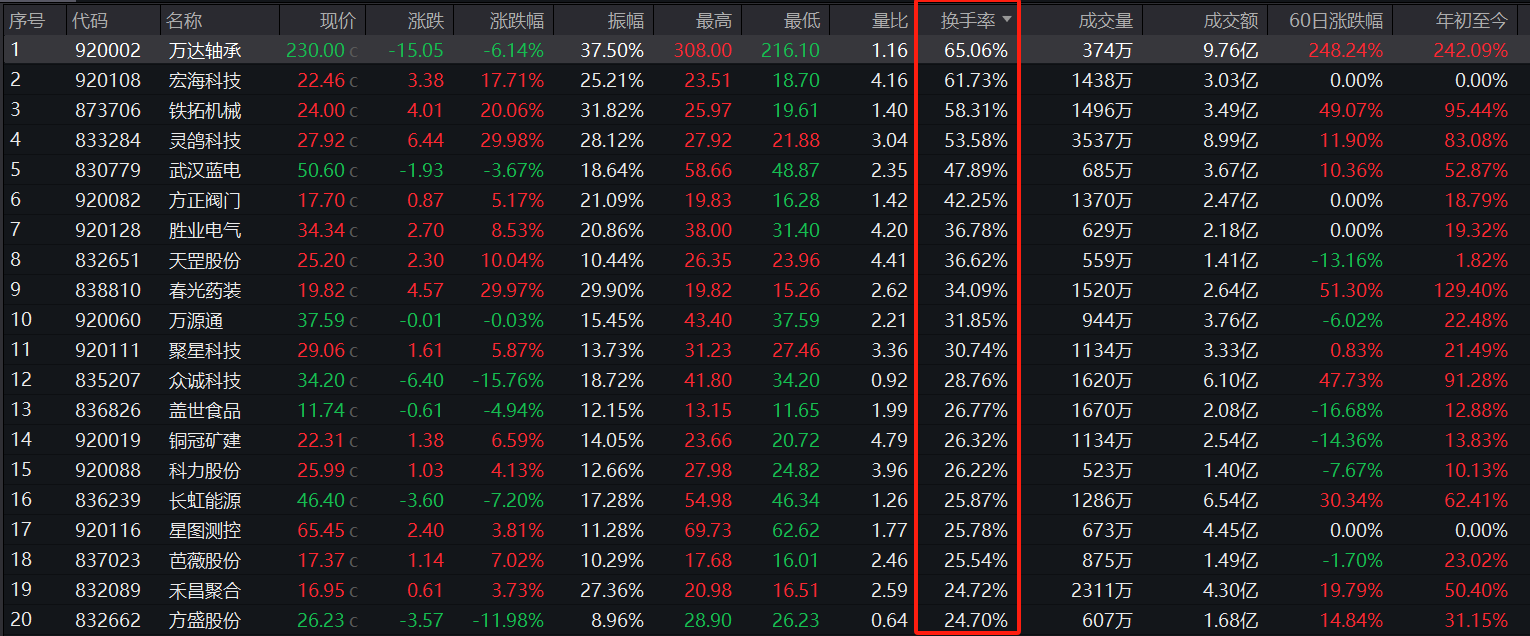Click change percent 29.98%
1530x636 pixels.
pyautogui.click(x=512, y=140)
